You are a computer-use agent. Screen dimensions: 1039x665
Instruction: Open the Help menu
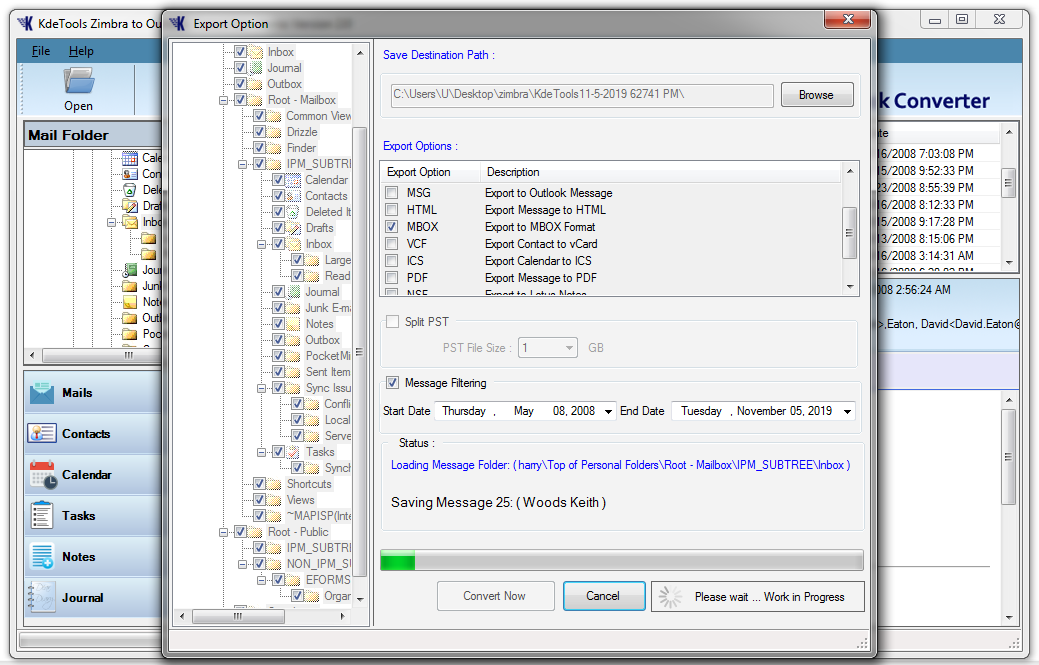point(81,51)
